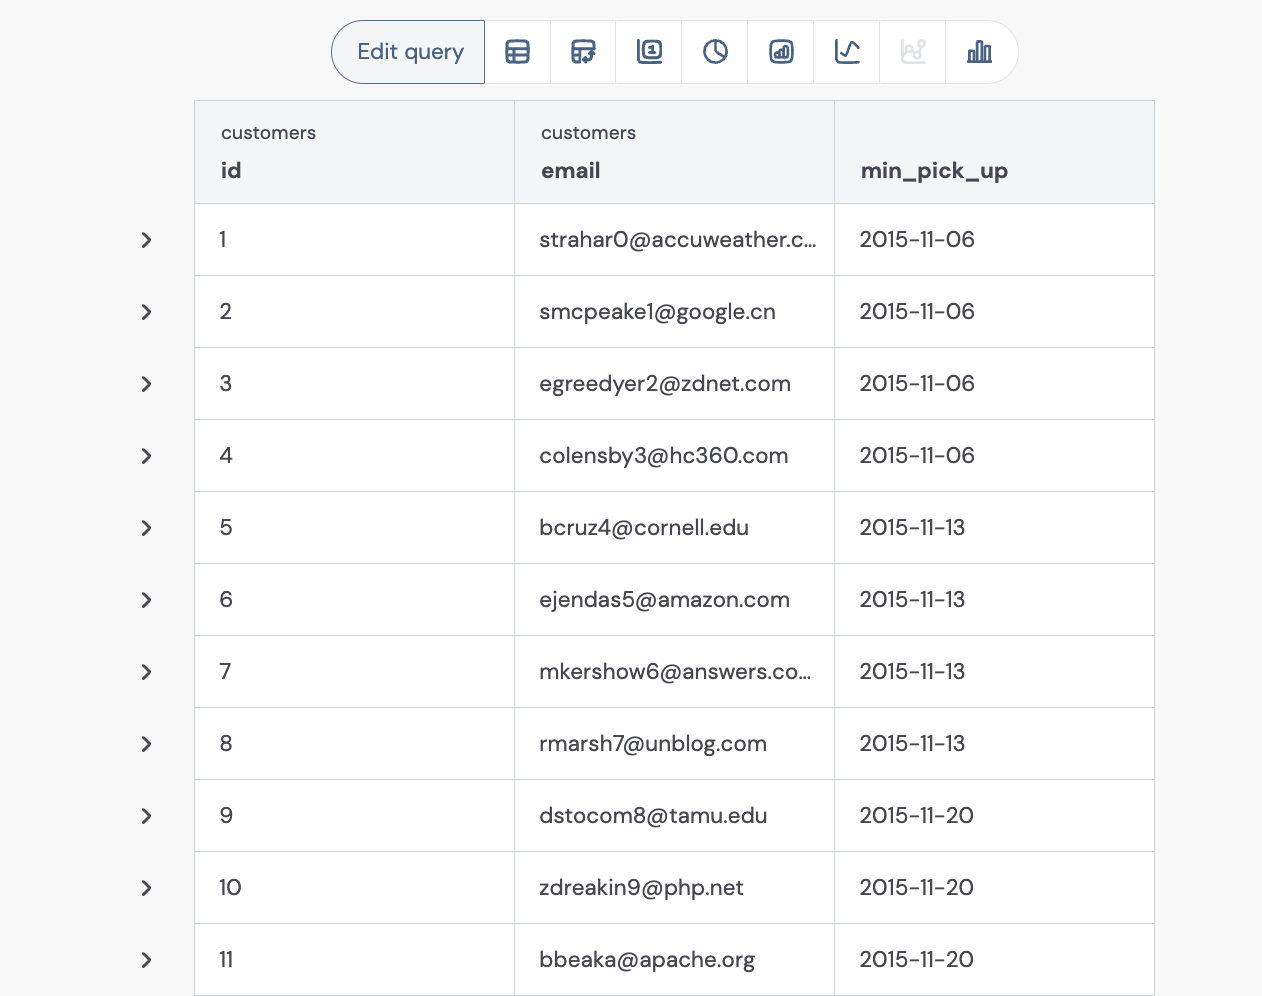Image resolution: width=1262 pixels, height=996 pixels.
Task: Expand the row with id 11
Action: click(x=147, y=960)
